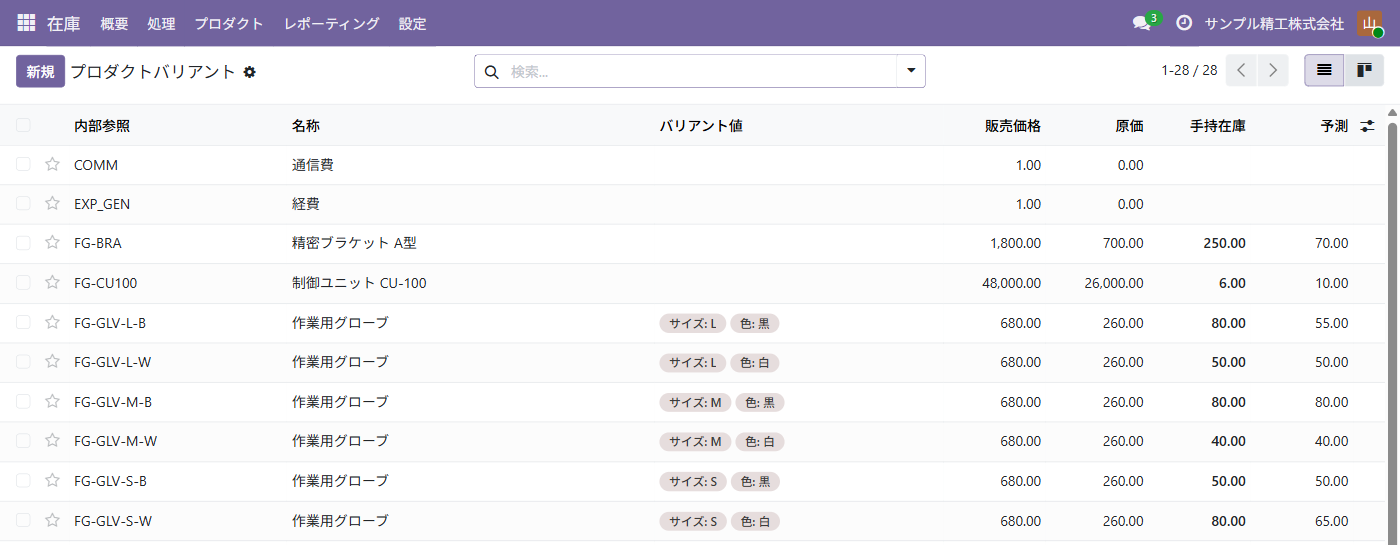Viewport: 1400px width, 545px height.
Task: Star the FG-BRA row as favorite
Action: (52, 243)
